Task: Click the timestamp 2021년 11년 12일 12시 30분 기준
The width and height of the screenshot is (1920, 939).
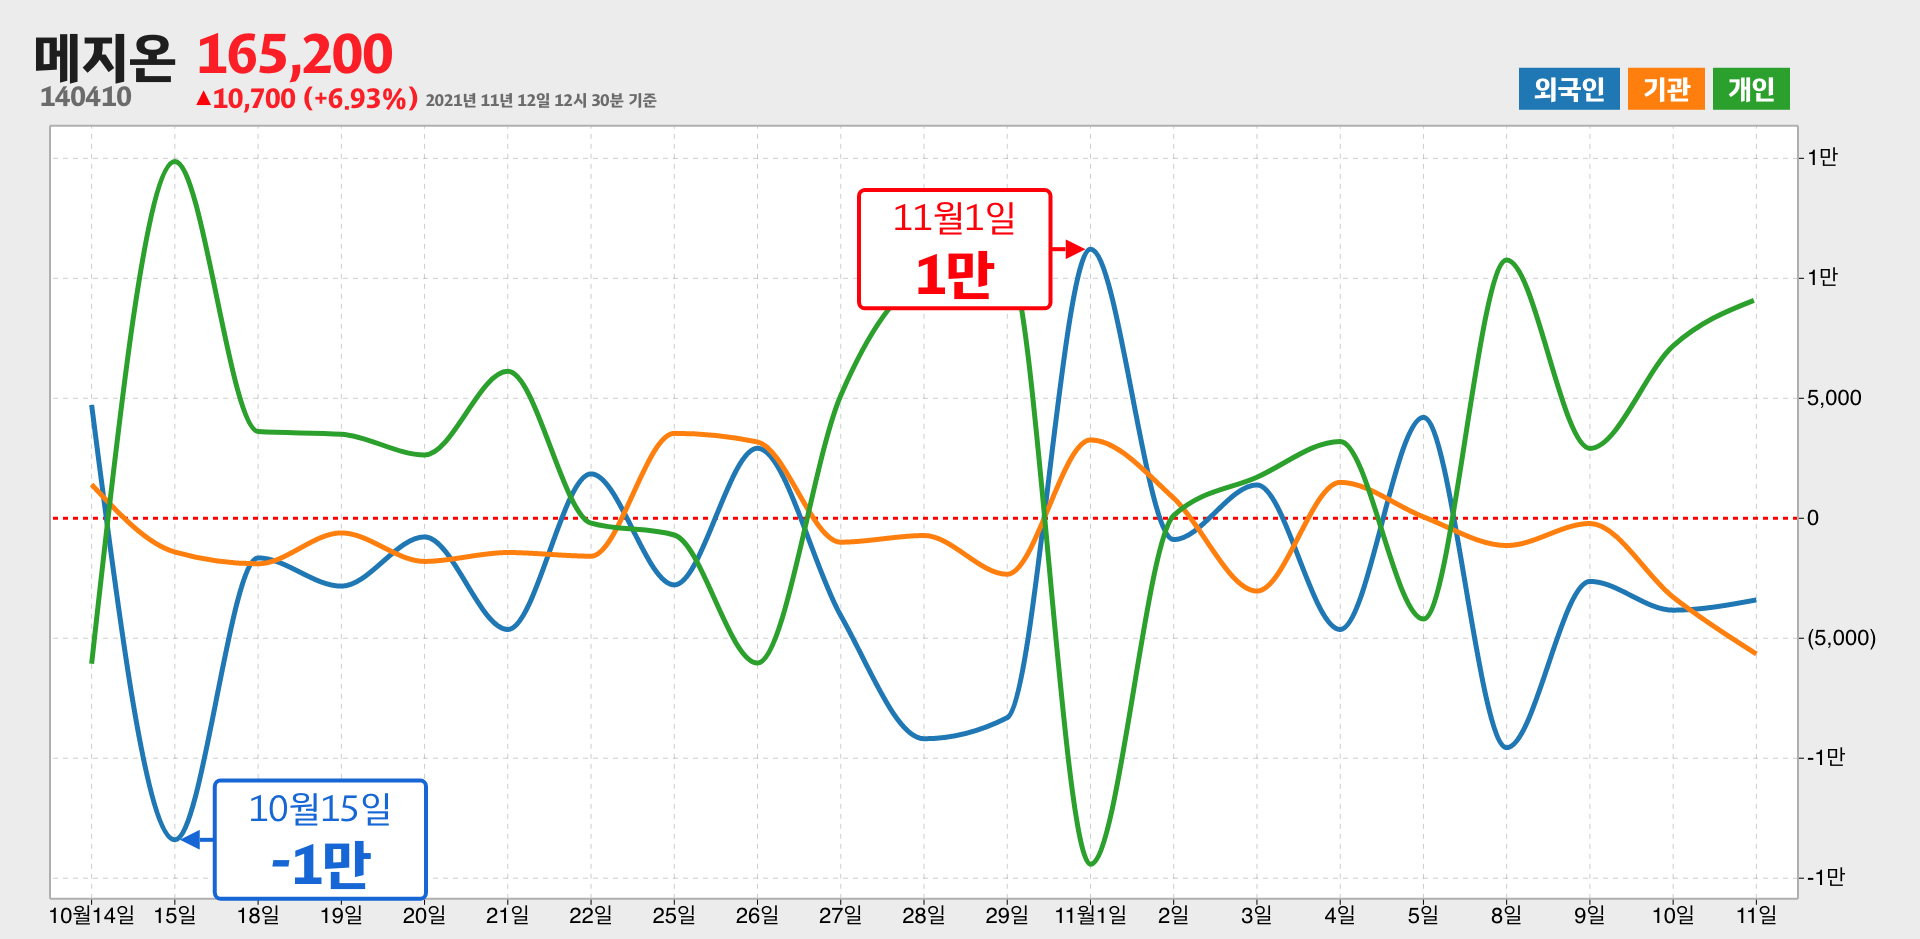Action: tap(541, 100)
